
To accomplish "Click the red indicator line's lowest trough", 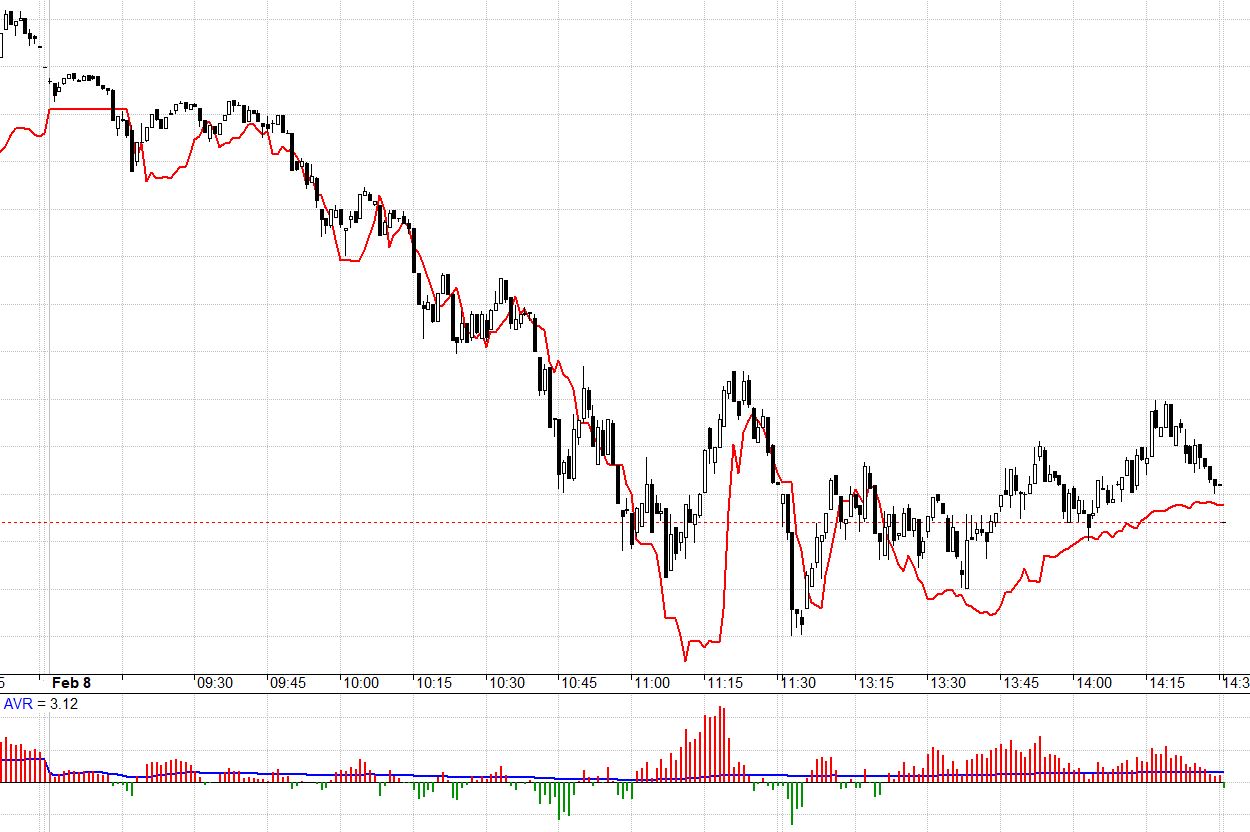I will 685,659.
